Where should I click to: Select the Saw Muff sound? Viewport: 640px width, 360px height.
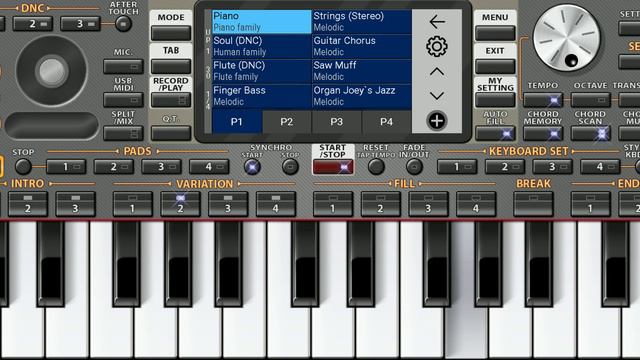coord(362,71)
